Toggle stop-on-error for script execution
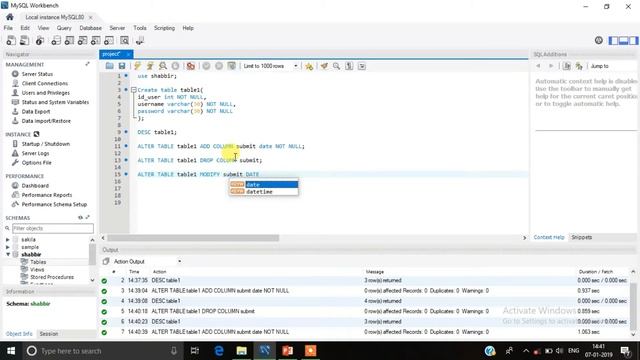 (191, 66)
